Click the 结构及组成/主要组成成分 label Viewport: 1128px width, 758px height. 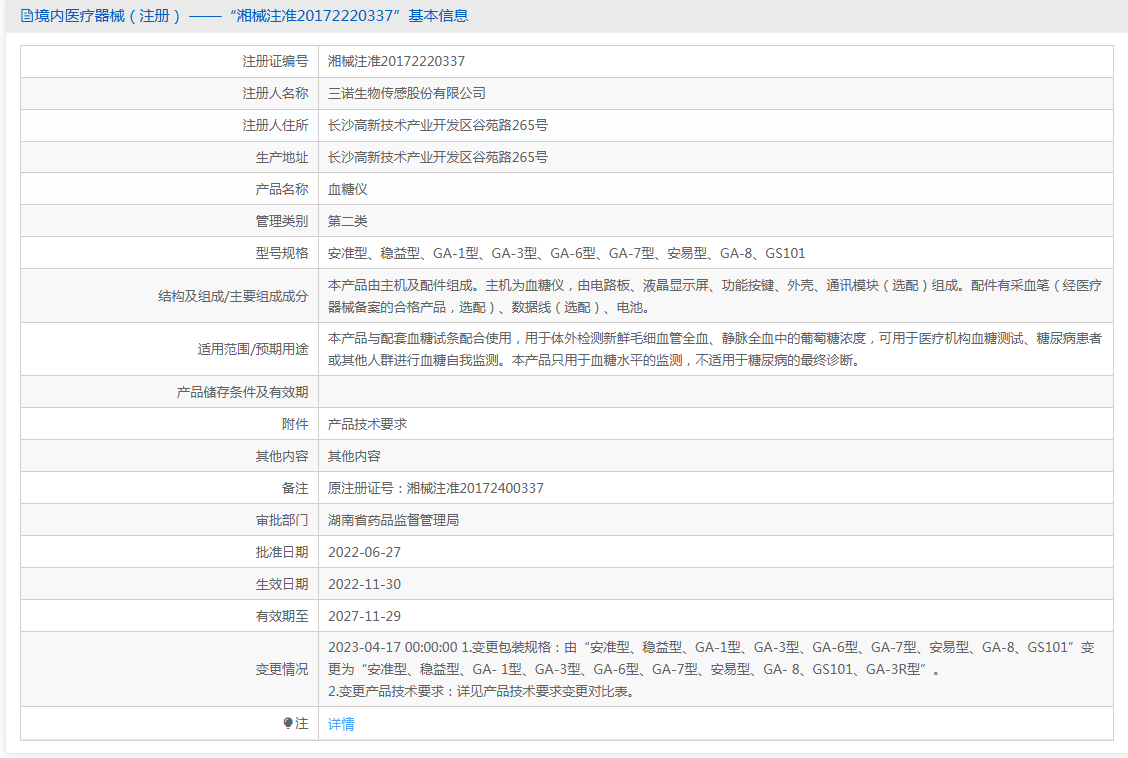(233, 296)
